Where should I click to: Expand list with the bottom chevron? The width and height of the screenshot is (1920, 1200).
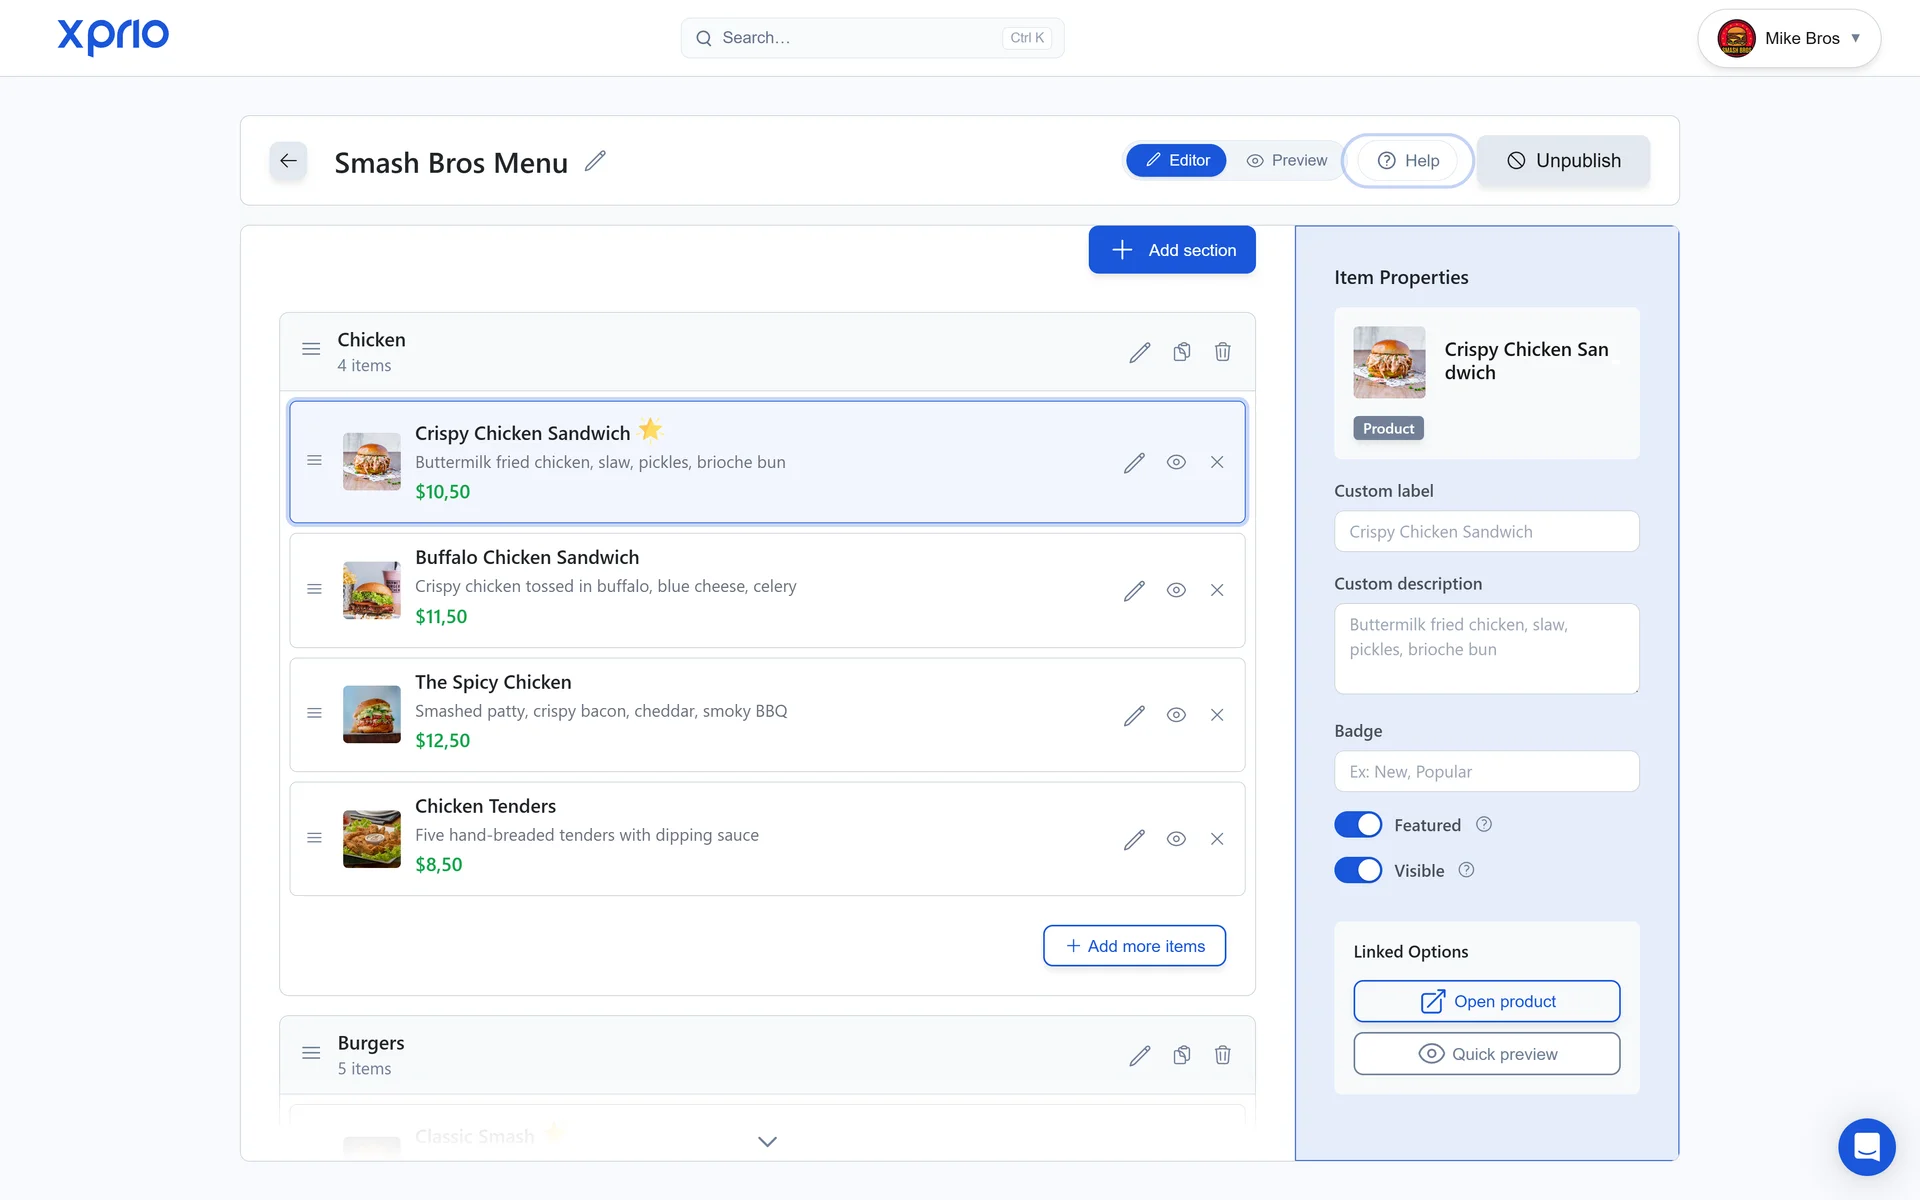pos(767,1141)
